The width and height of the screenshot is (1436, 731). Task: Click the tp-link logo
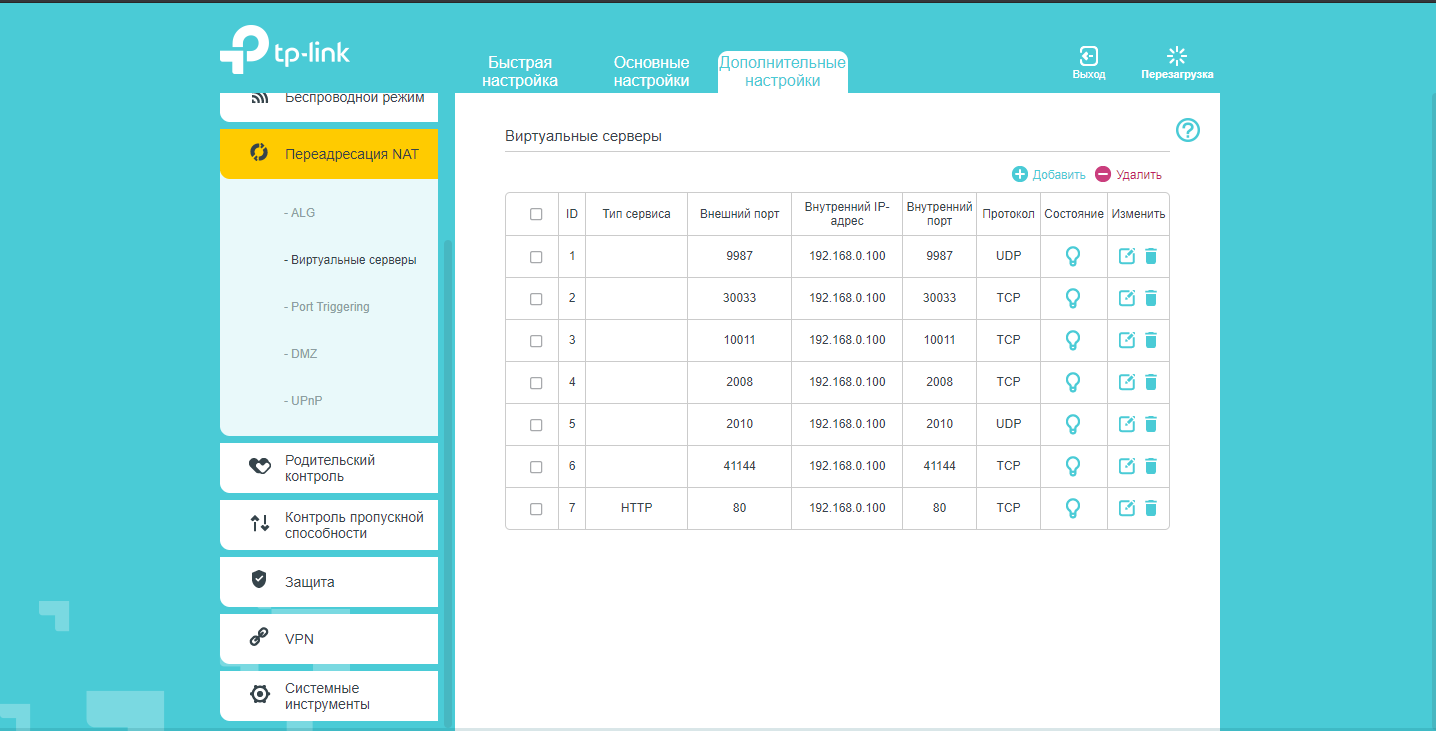coord(285,50)
